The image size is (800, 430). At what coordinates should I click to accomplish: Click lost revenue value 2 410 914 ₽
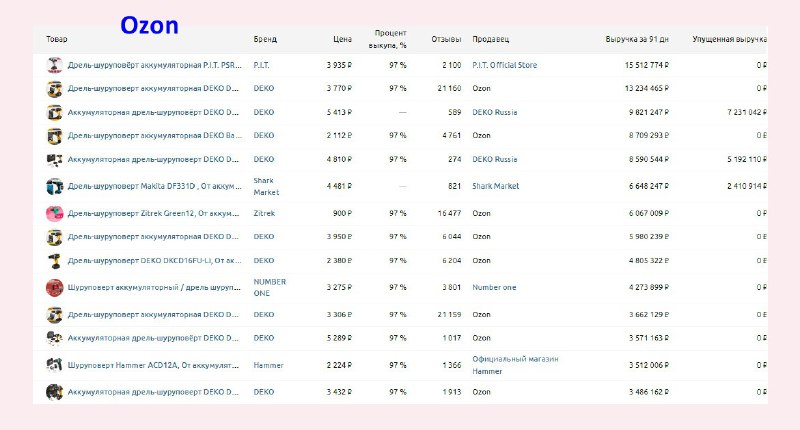tap(747, 186)
